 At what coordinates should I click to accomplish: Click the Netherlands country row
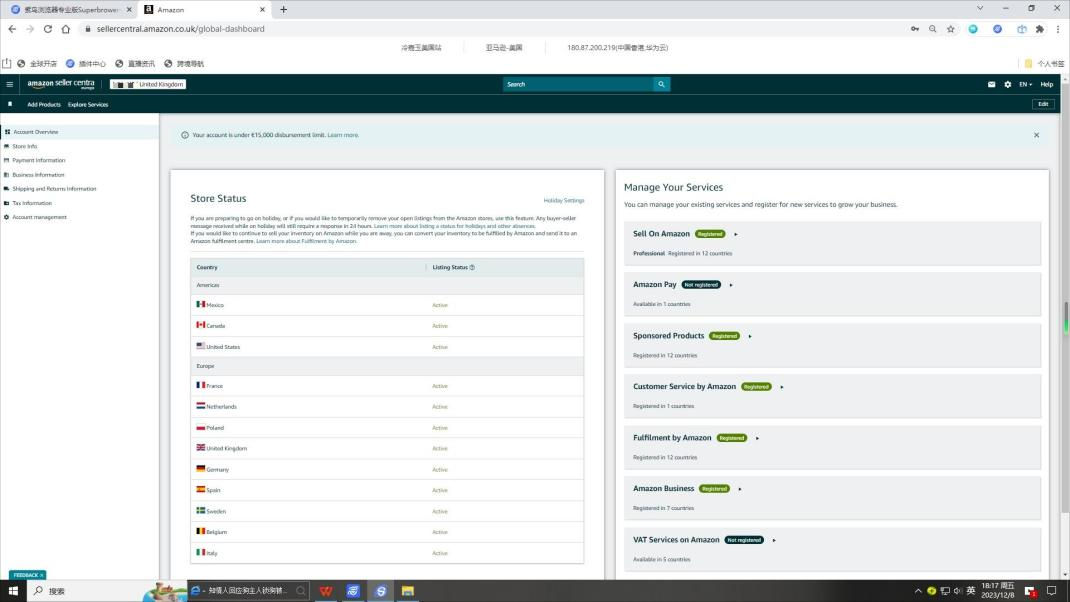[x=387, y=407]
